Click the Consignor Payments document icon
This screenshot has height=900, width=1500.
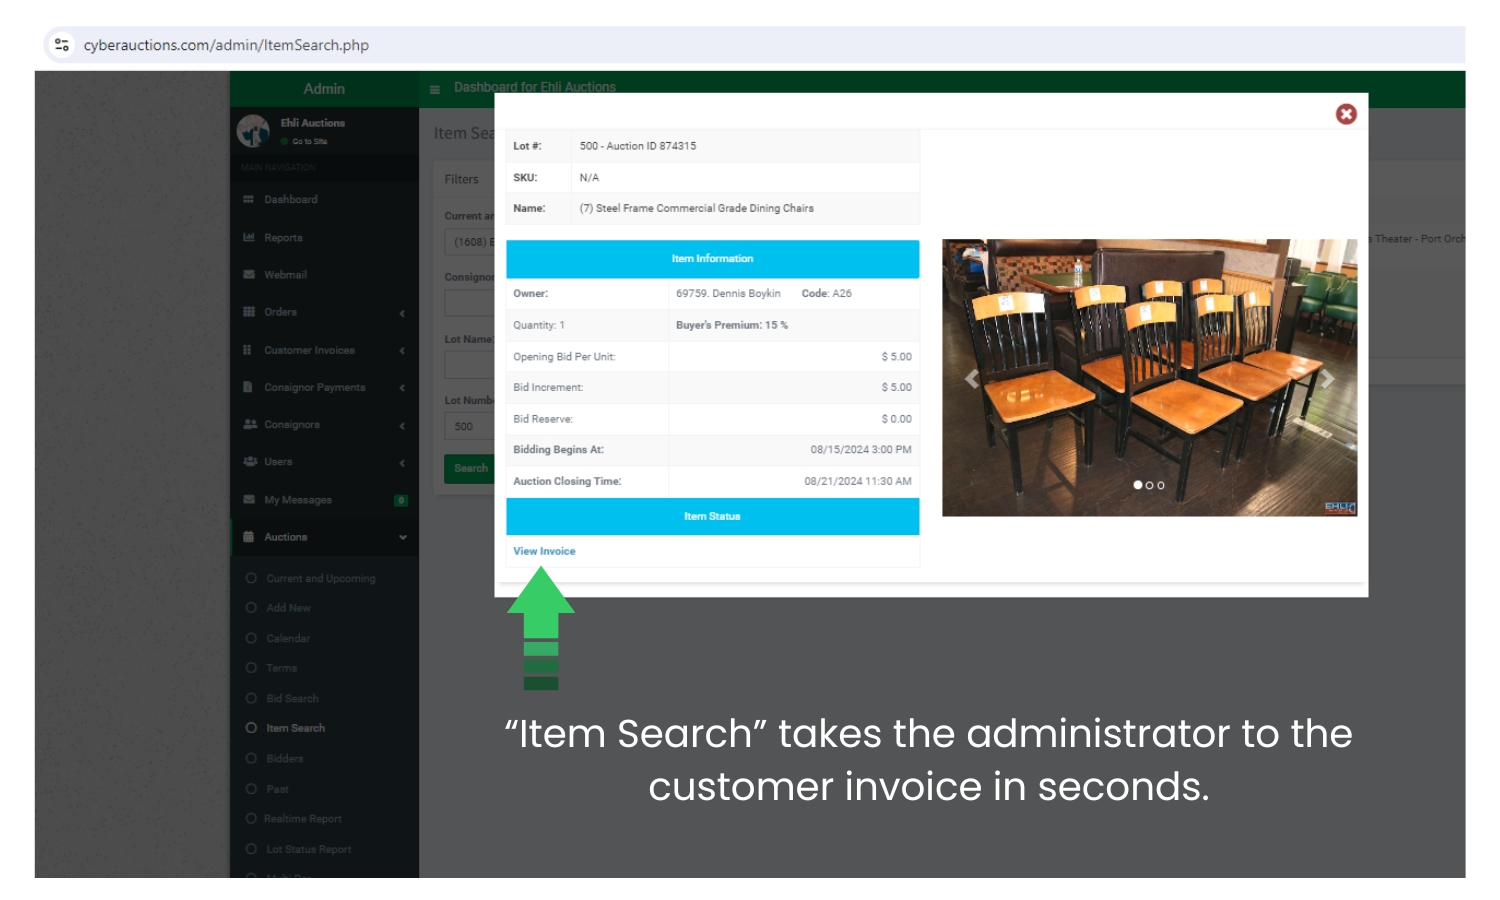(247, 387)
